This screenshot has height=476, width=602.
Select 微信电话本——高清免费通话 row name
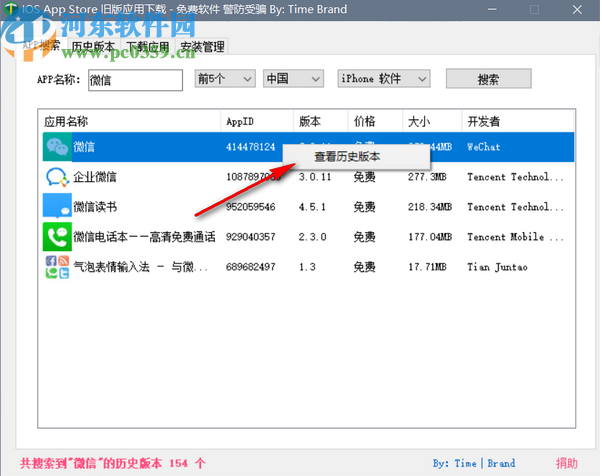tap(144, 237)
